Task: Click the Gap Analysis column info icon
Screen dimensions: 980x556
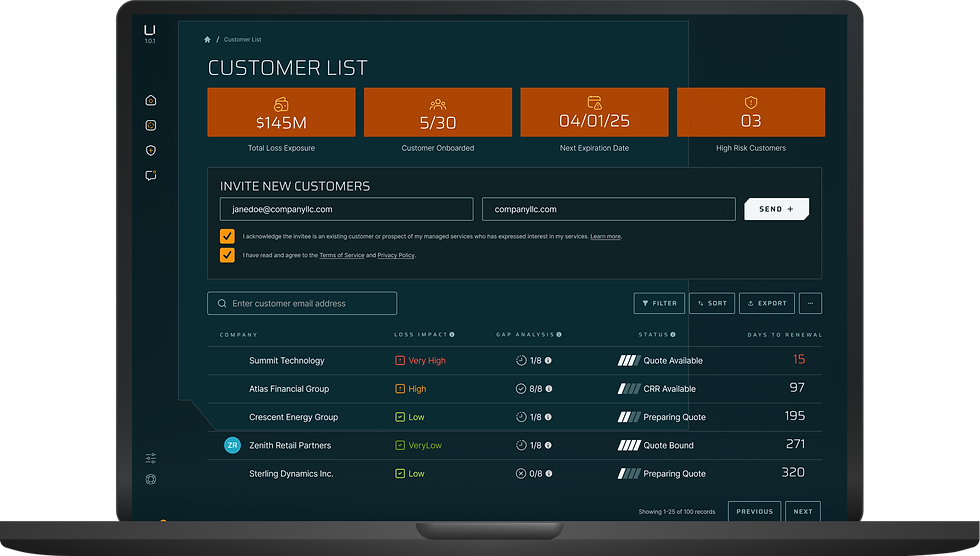Action: [559, 335]
